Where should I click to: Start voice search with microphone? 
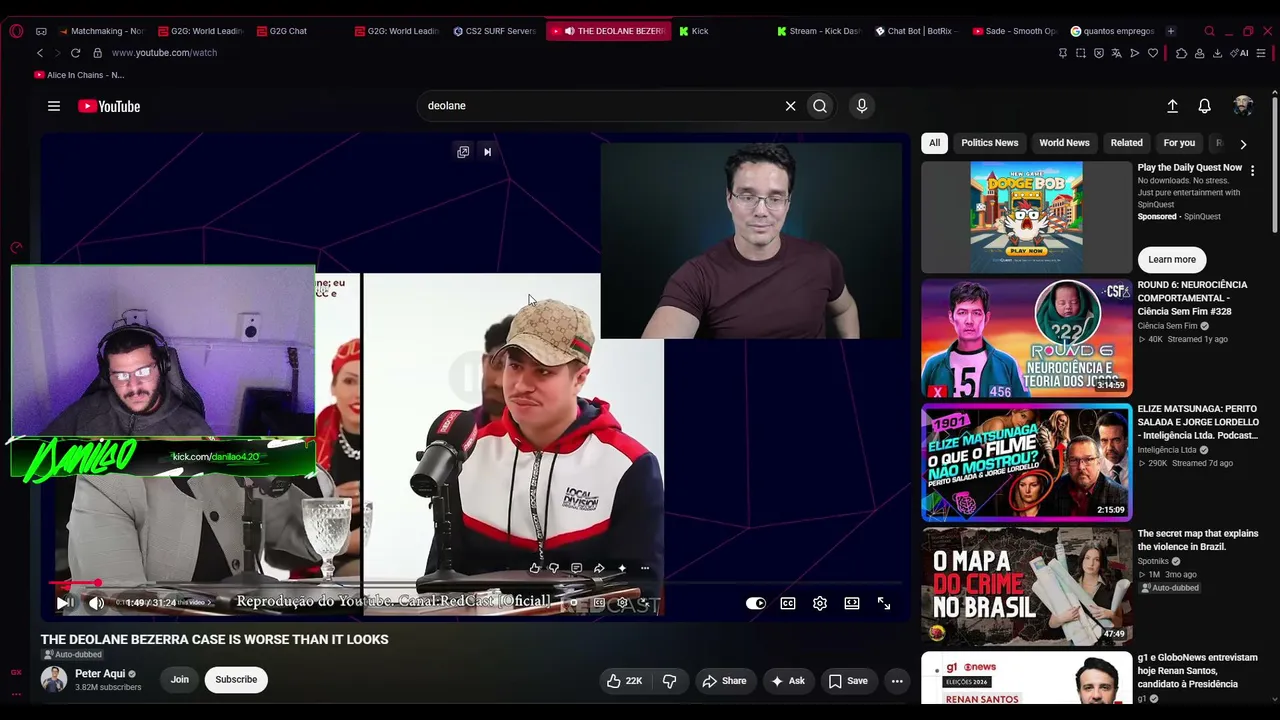pos(861,106)
